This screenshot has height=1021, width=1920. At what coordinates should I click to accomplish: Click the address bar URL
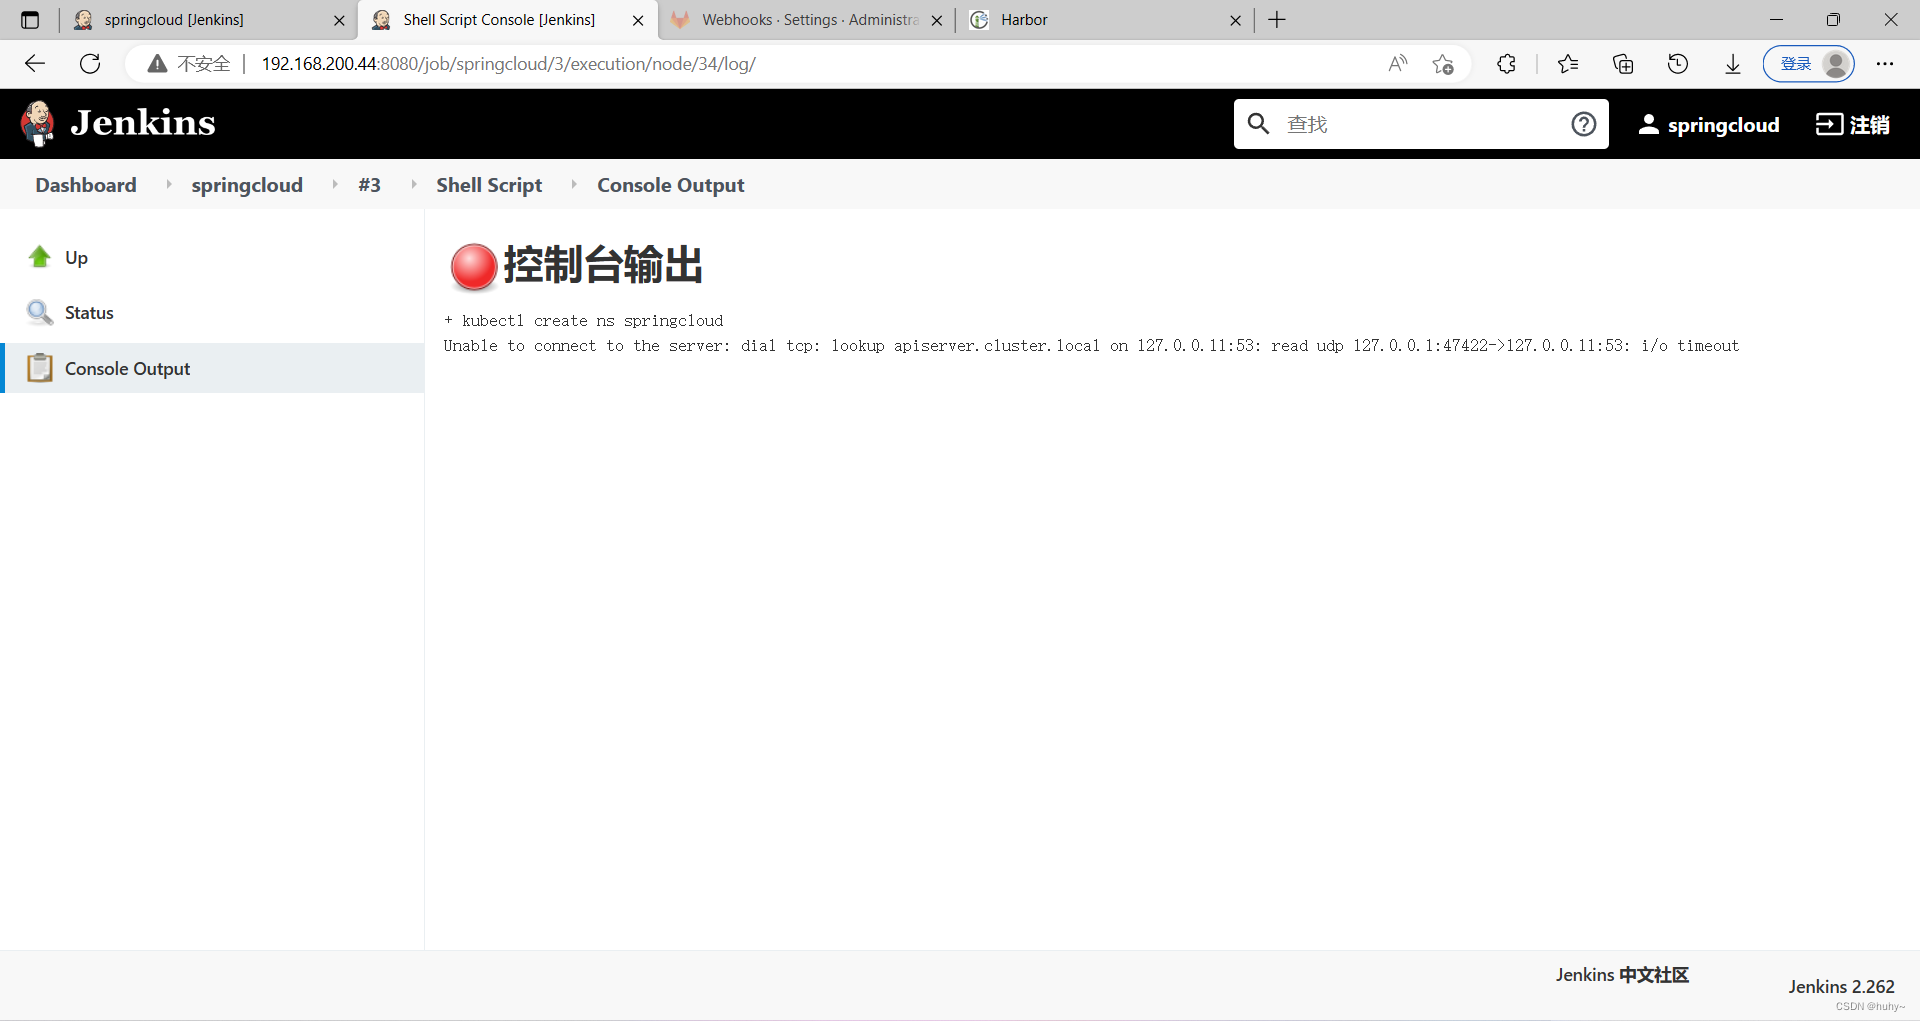[508, 64]
